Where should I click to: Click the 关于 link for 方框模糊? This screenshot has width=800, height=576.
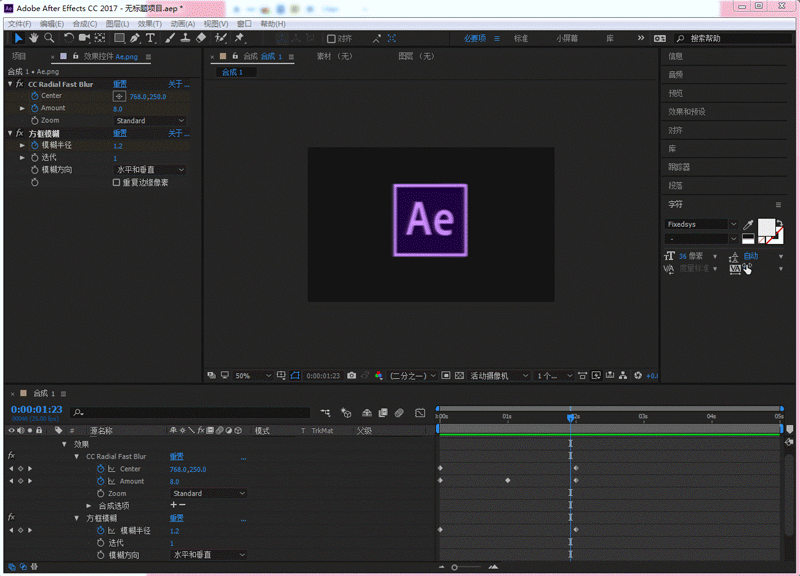coord(176,133)
